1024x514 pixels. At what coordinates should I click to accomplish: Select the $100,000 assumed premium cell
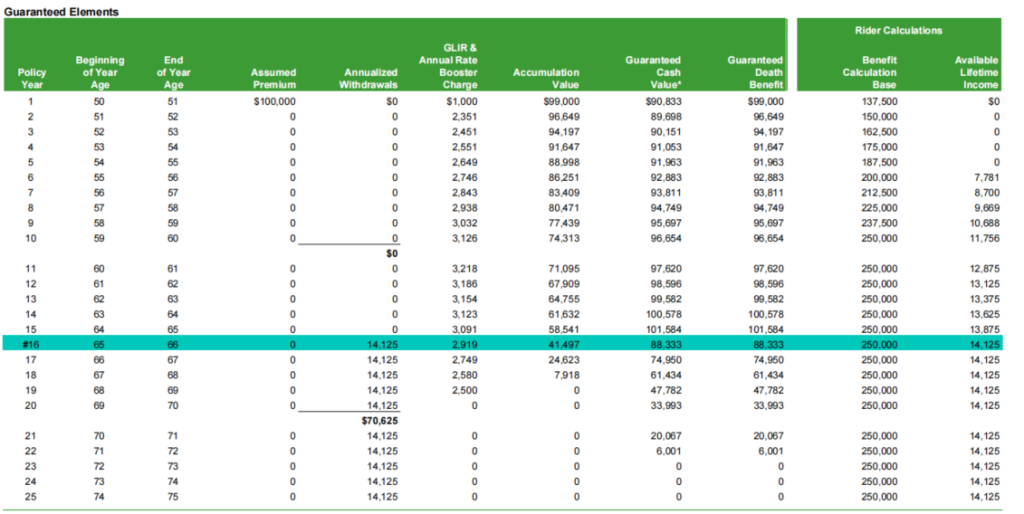tap(276, 102)
